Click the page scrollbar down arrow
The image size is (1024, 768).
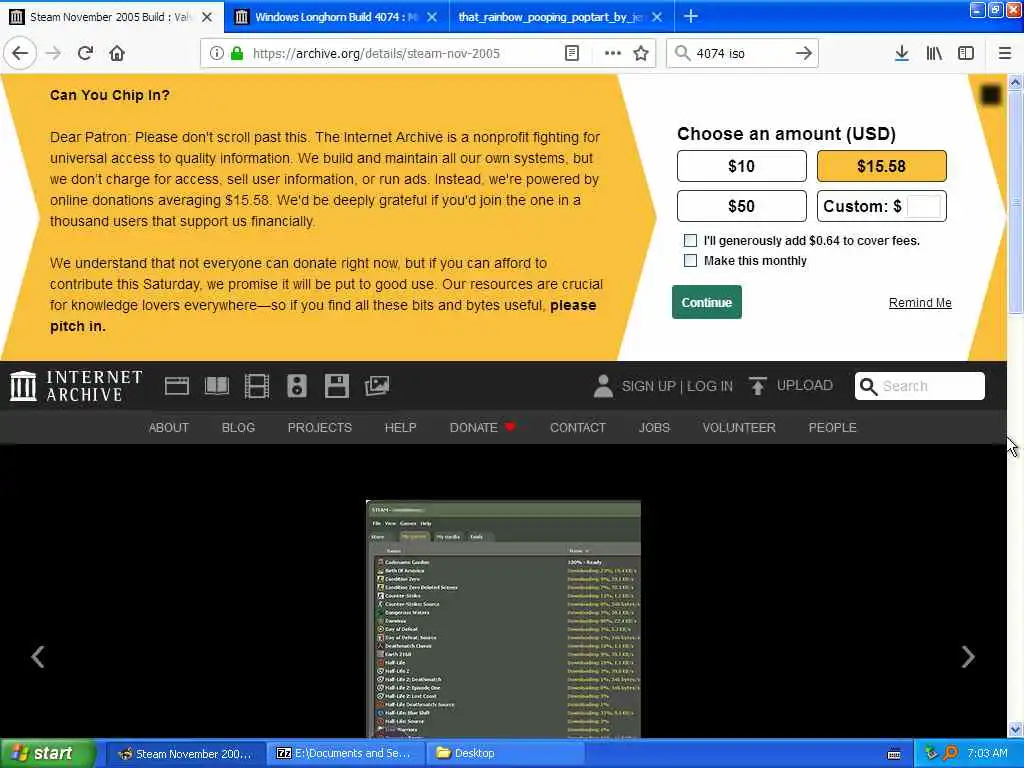[1015, 729]
